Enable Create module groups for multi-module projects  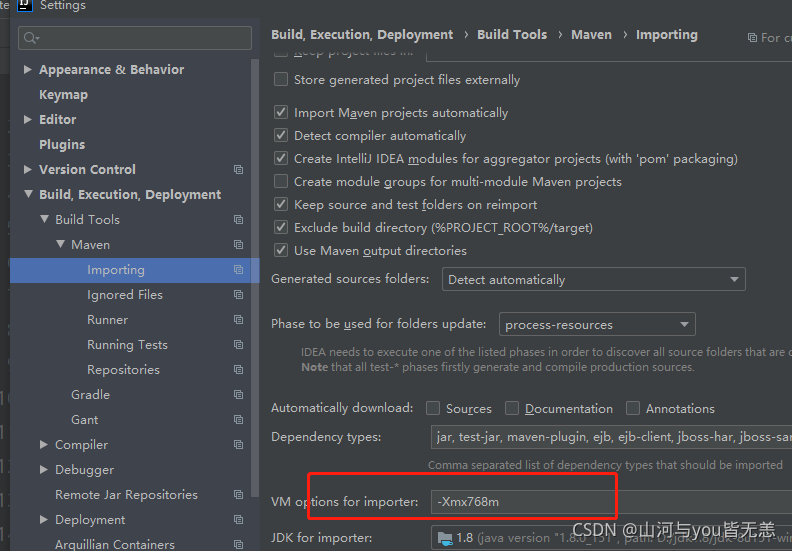(x=281, y=181)
